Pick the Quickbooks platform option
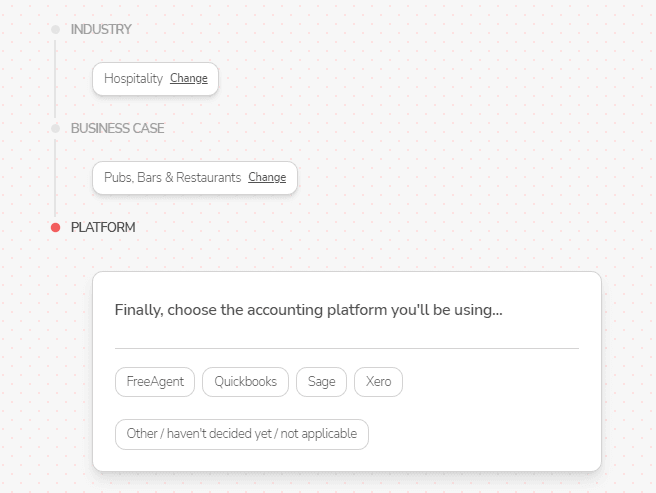Image resolution: width=656 pixels, height=493 pixels. coord(245,382)
